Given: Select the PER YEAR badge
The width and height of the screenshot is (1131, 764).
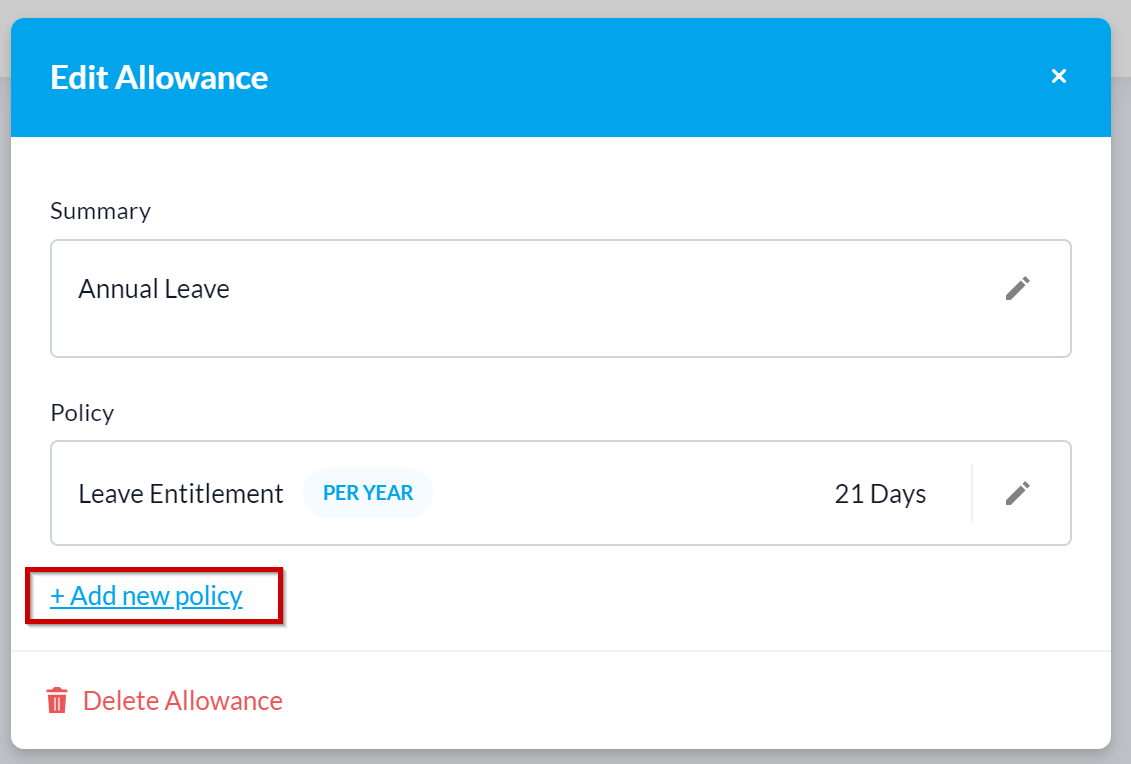Looking at the screenshot, I should pyautogui.click(x=368, y=493).
